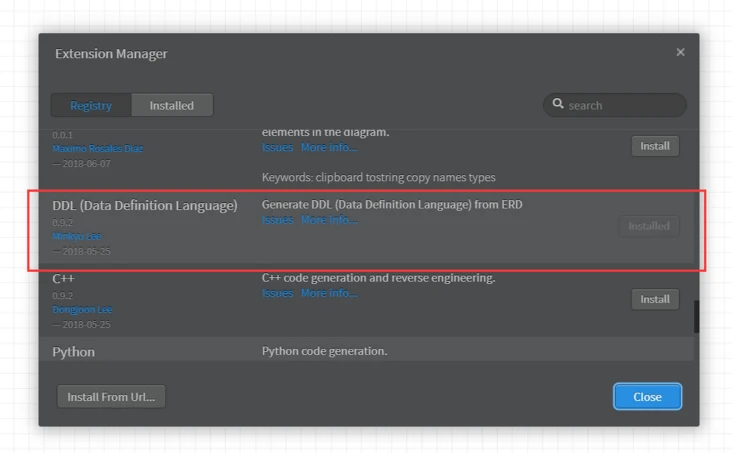The image size is (732, 453).
Task: Switch to the Registry tab
Action: coord(91,106)
